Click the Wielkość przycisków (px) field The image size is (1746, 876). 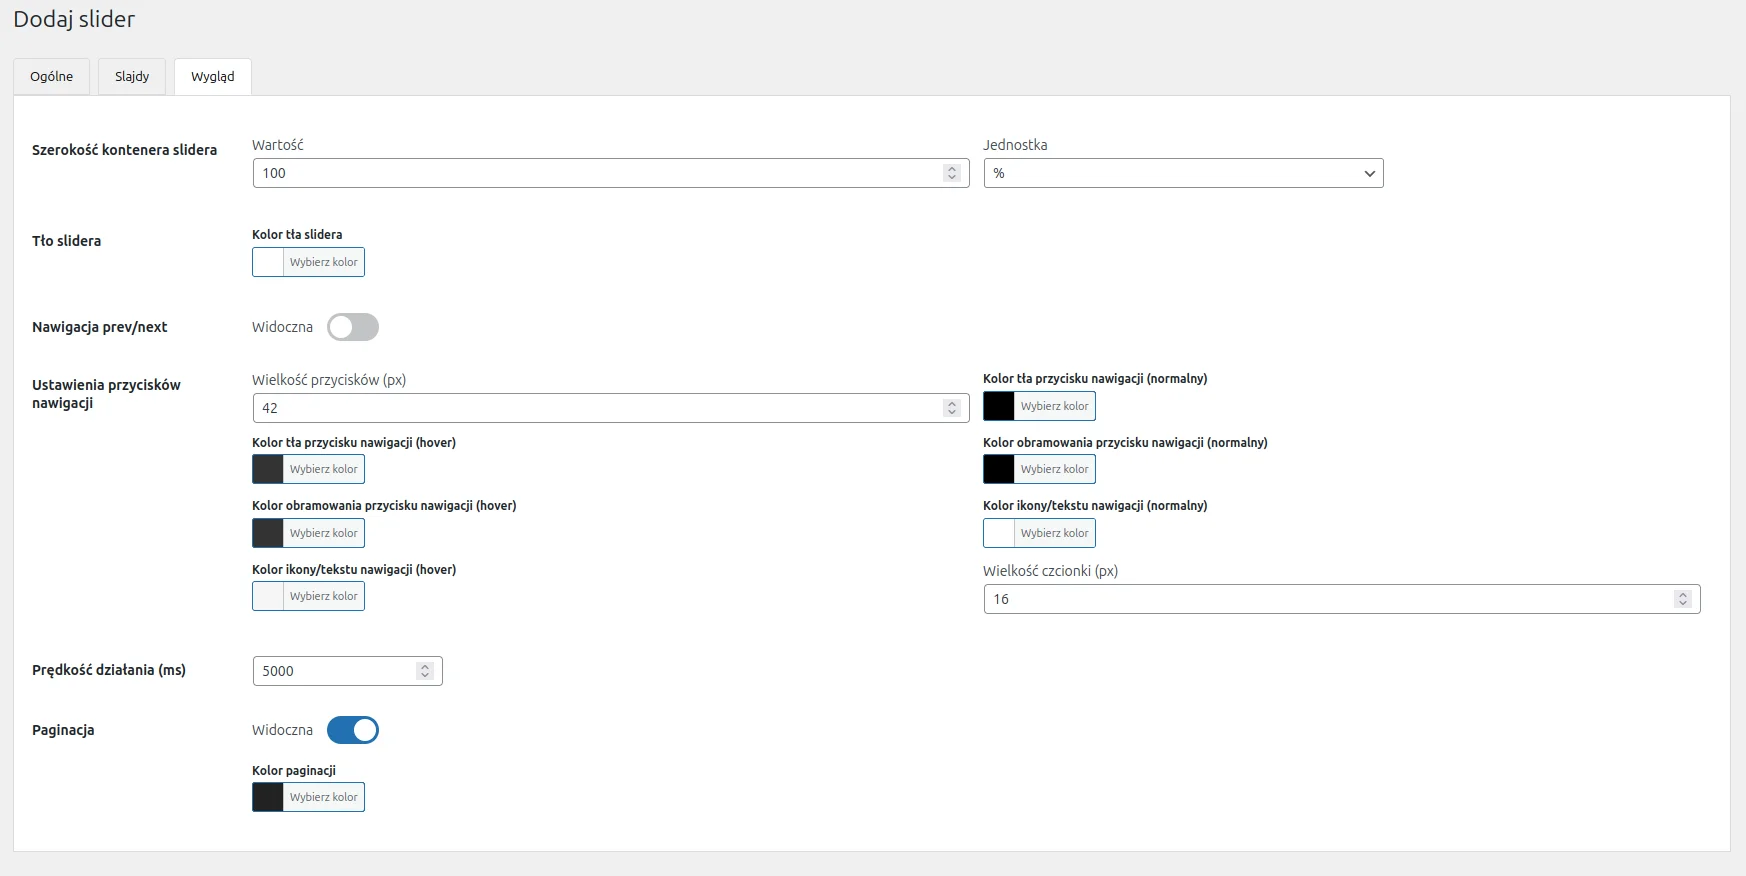597,408
